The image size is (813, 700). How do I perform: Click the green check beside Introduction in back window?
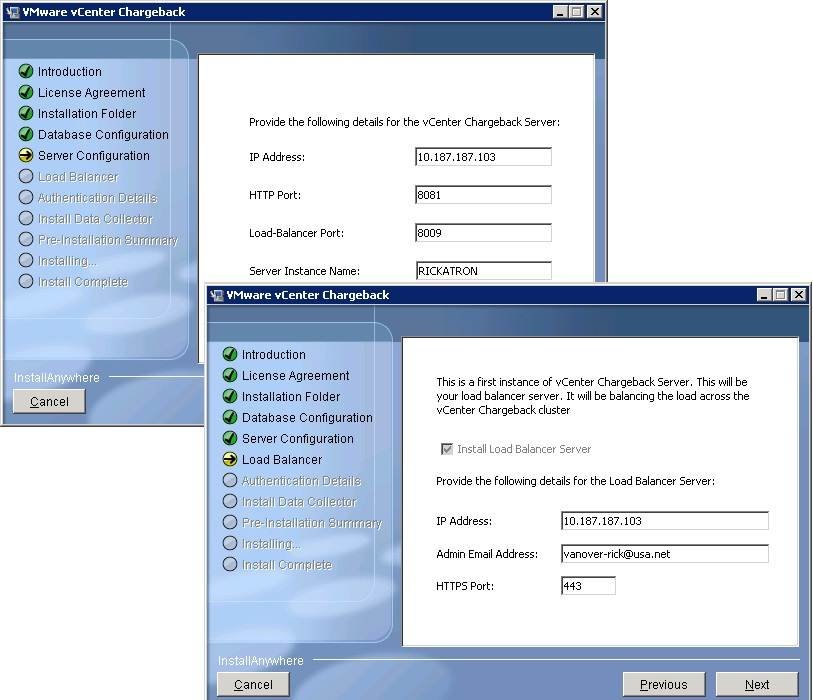(x=26, y=72)
